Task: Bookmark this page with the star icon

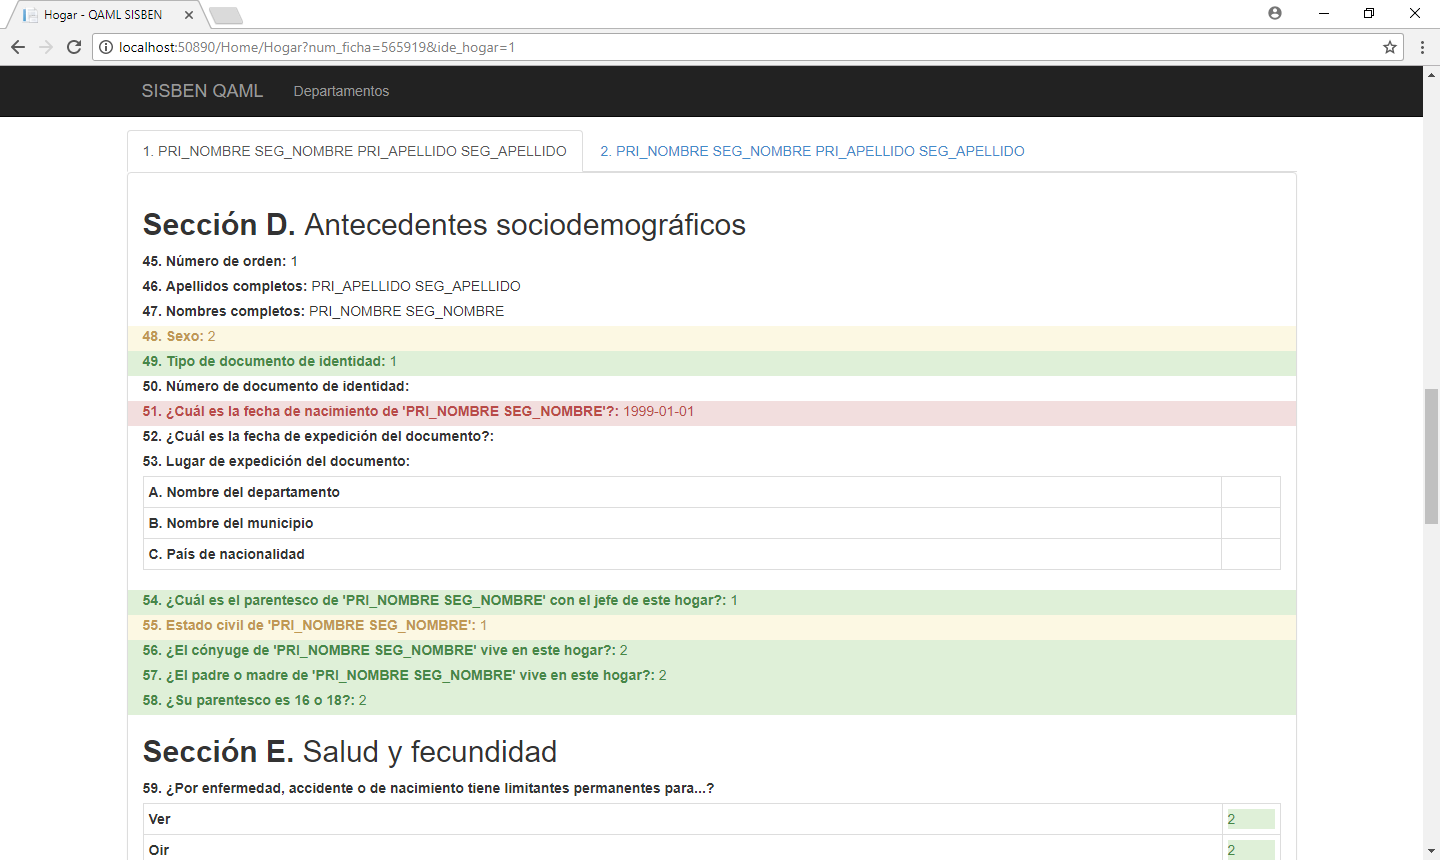Action: pos(1390,47)
